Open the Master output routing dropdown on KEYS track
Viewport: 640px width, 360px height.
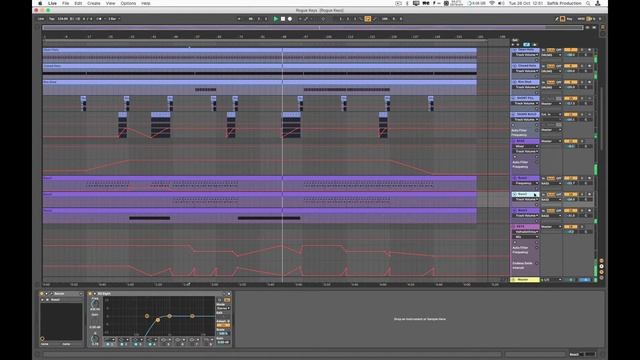click(x=551, y=227)
